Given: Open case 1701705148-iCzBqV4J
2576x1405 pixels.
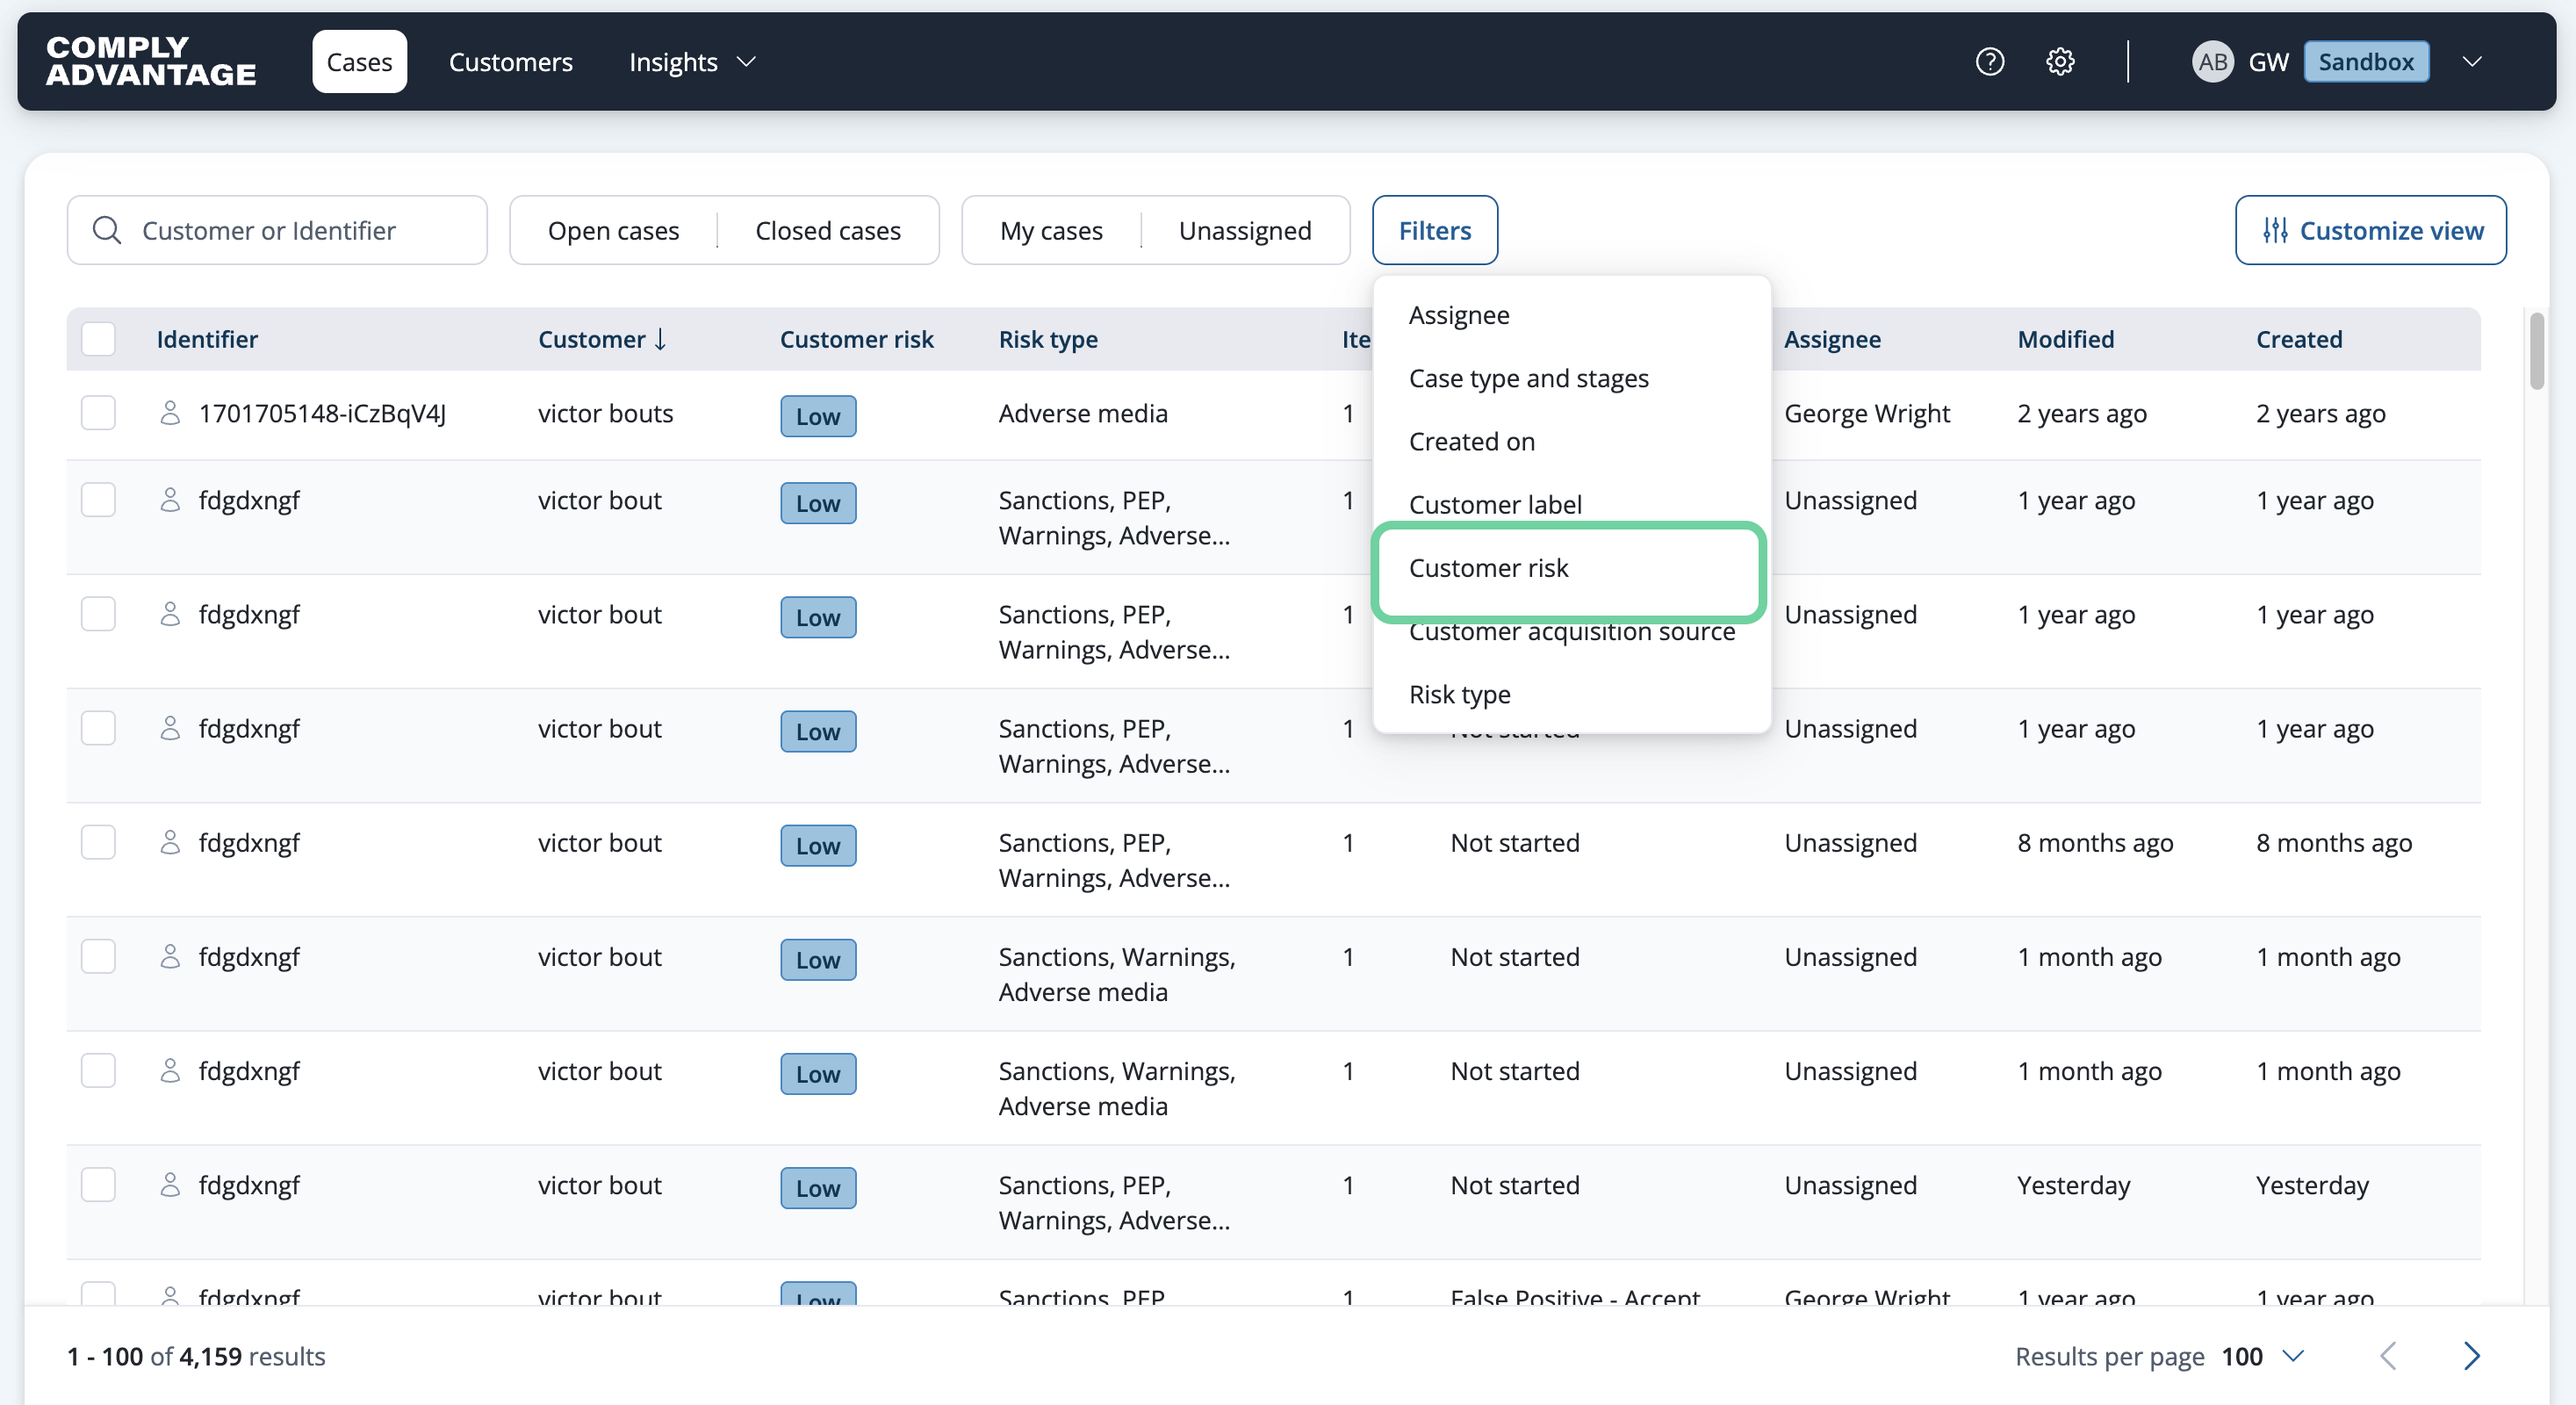Looking at the screenshot, I should click(x=322, y=413).
